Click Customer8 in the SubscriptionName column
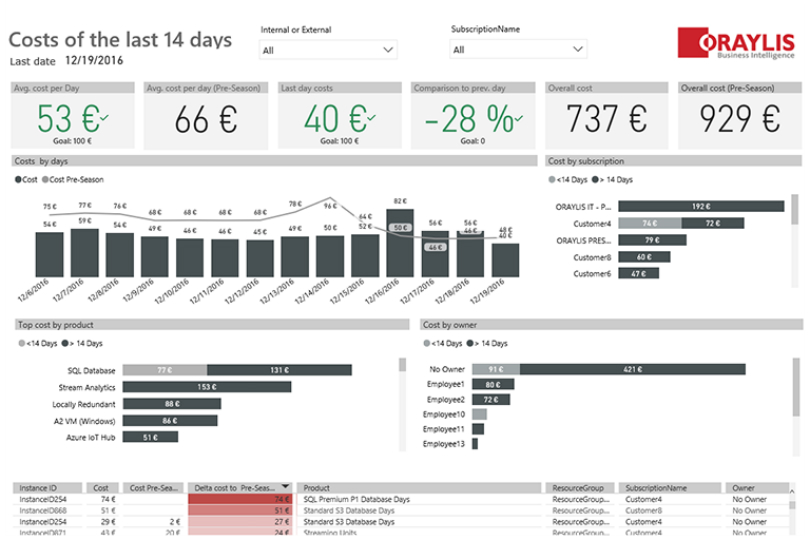 (x=643, y=511)
